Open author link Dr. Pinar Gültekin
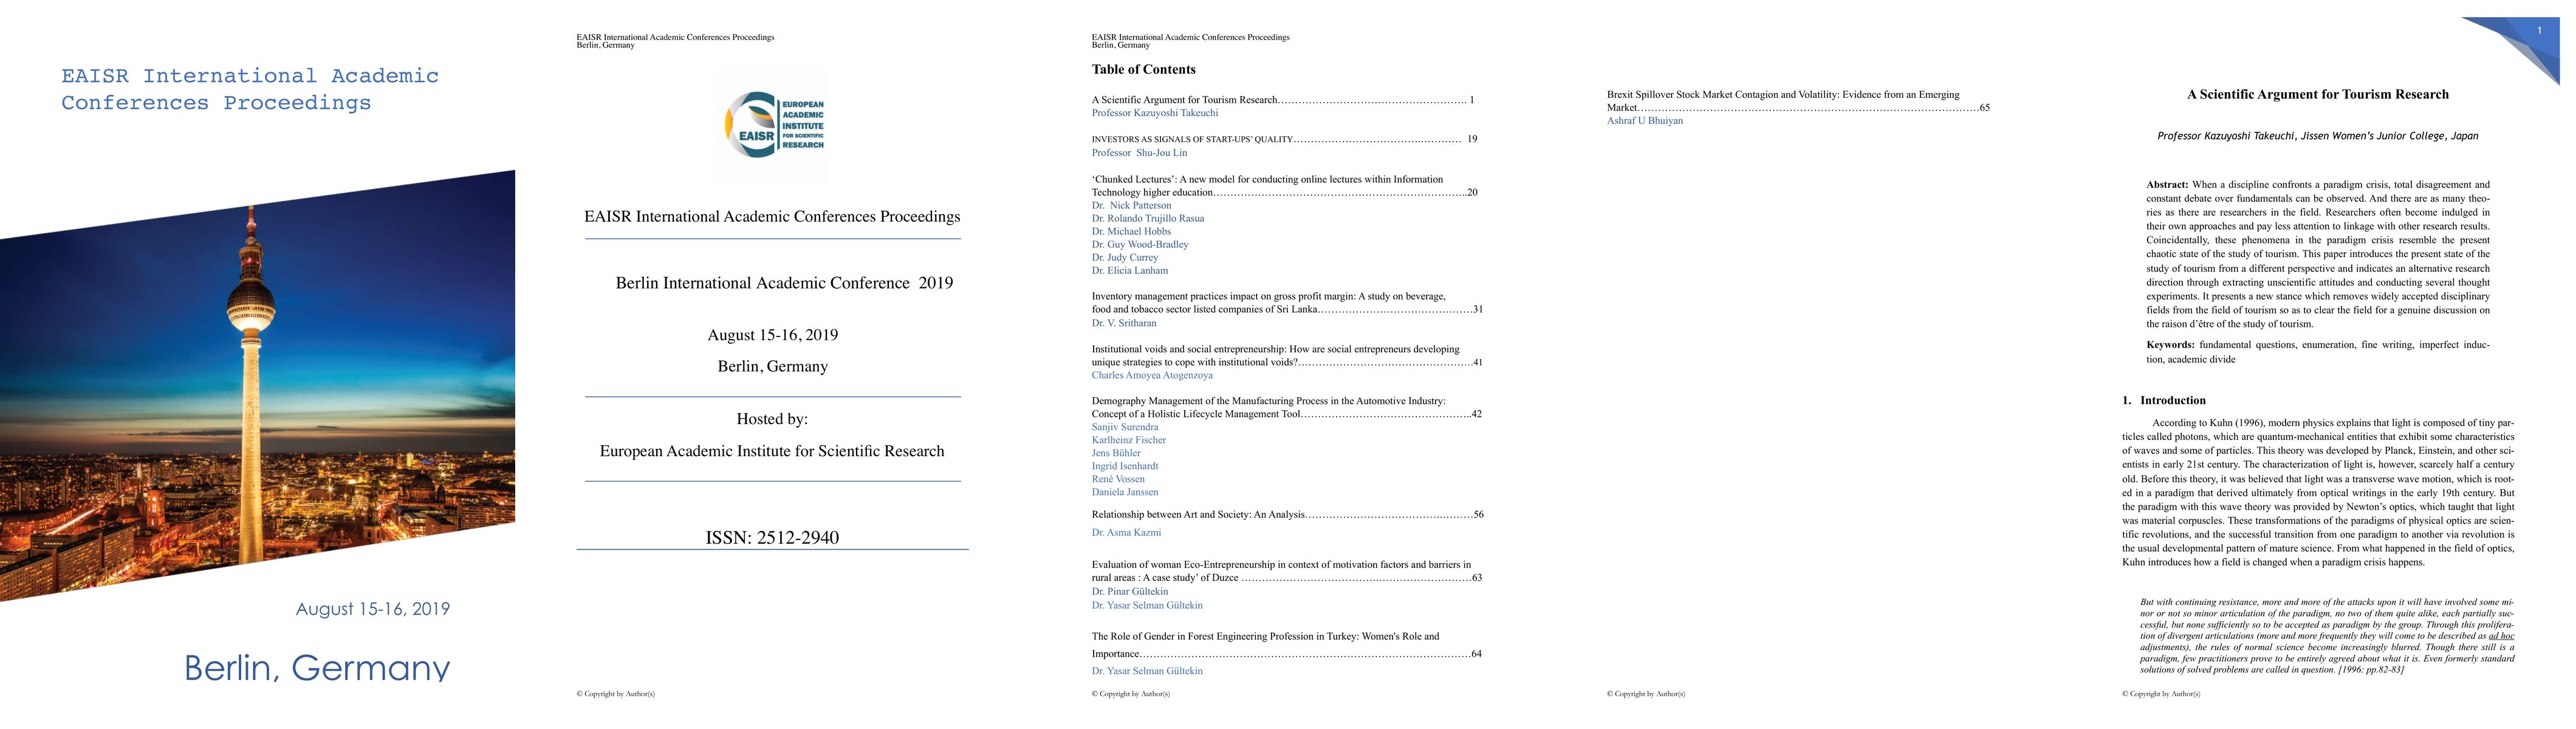 click(x=1130, y=591)
